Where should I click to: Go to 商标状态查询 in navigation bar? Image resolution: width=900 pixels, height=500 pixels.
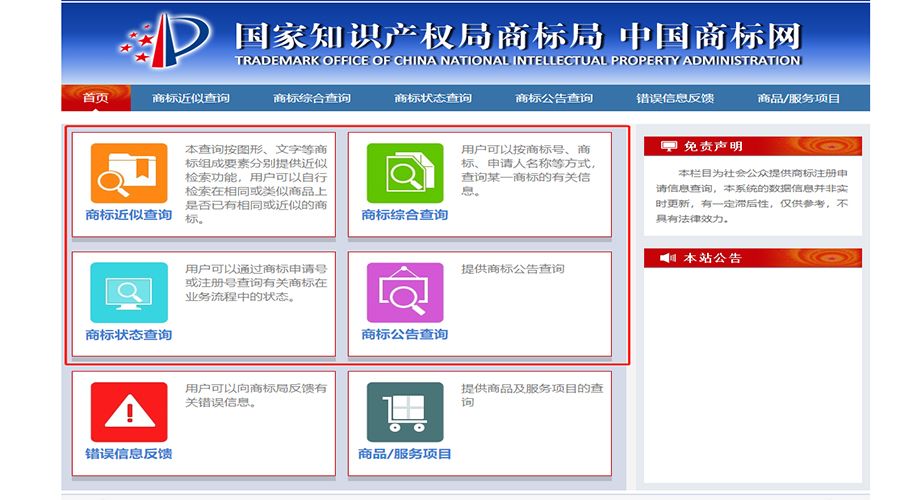pos(433,98)
